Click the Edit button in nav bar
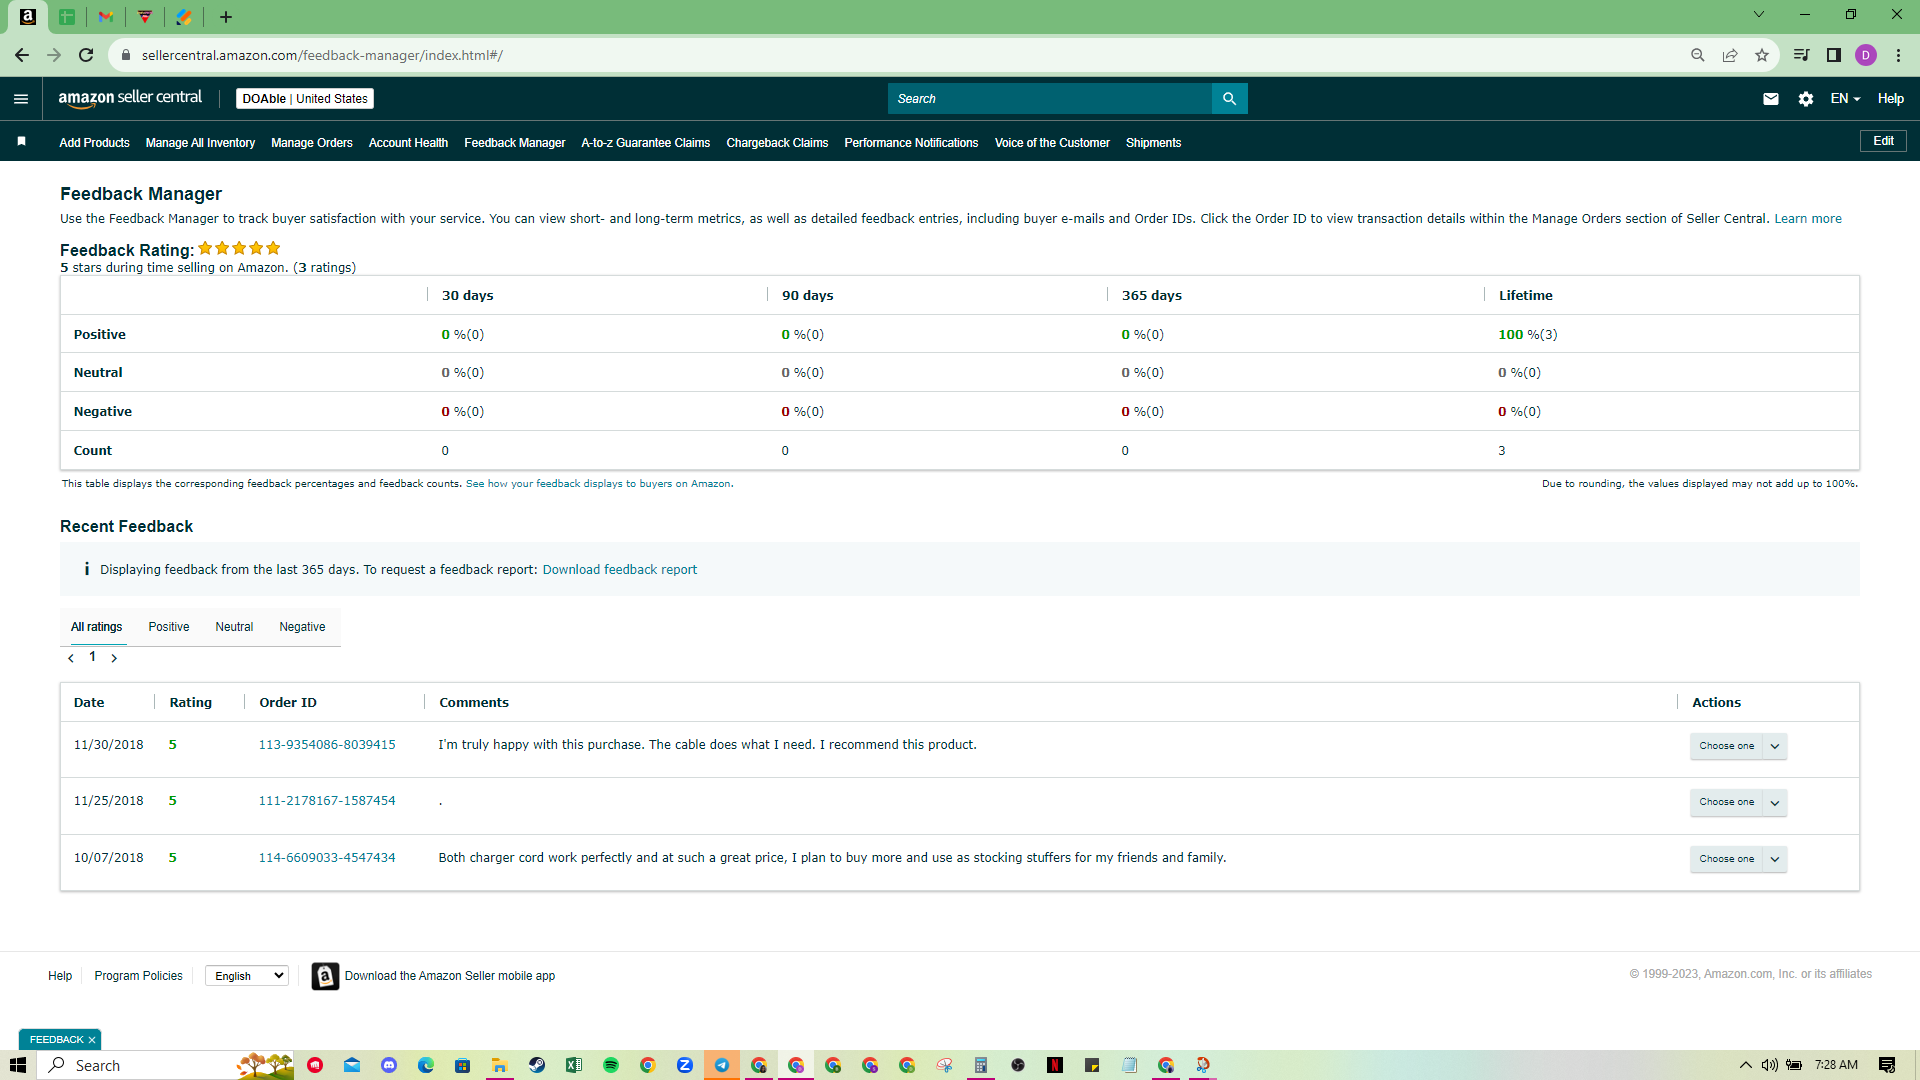This screenshot has height=1080, width=1920. [1883, 141]
